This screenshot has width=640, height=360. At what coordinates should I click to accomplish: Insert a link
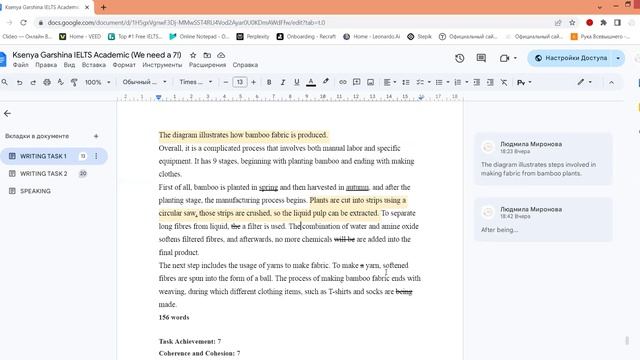click(342, 82)
